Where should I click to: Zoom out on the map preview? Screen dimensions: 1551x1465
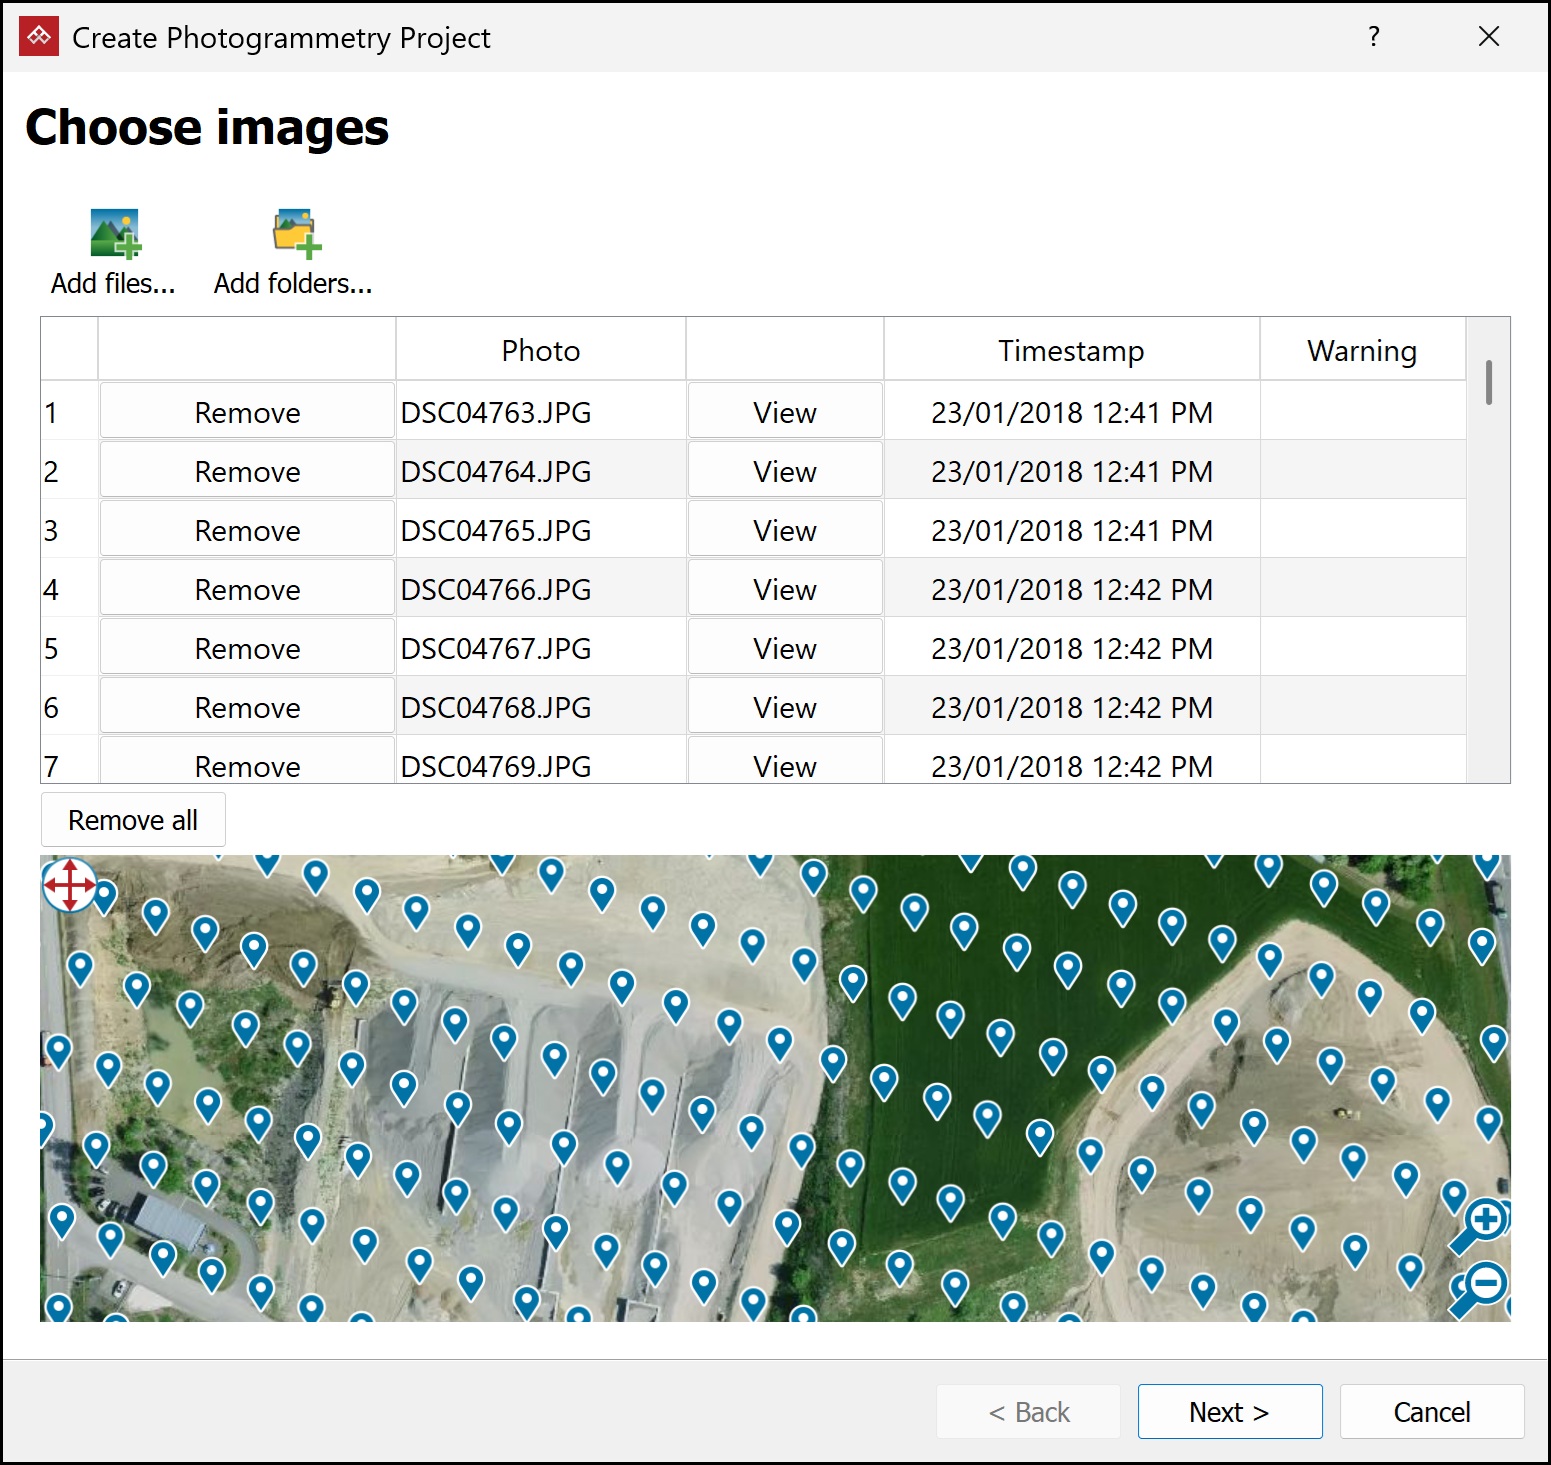pyautogui.click(x=1483, y=1285)
